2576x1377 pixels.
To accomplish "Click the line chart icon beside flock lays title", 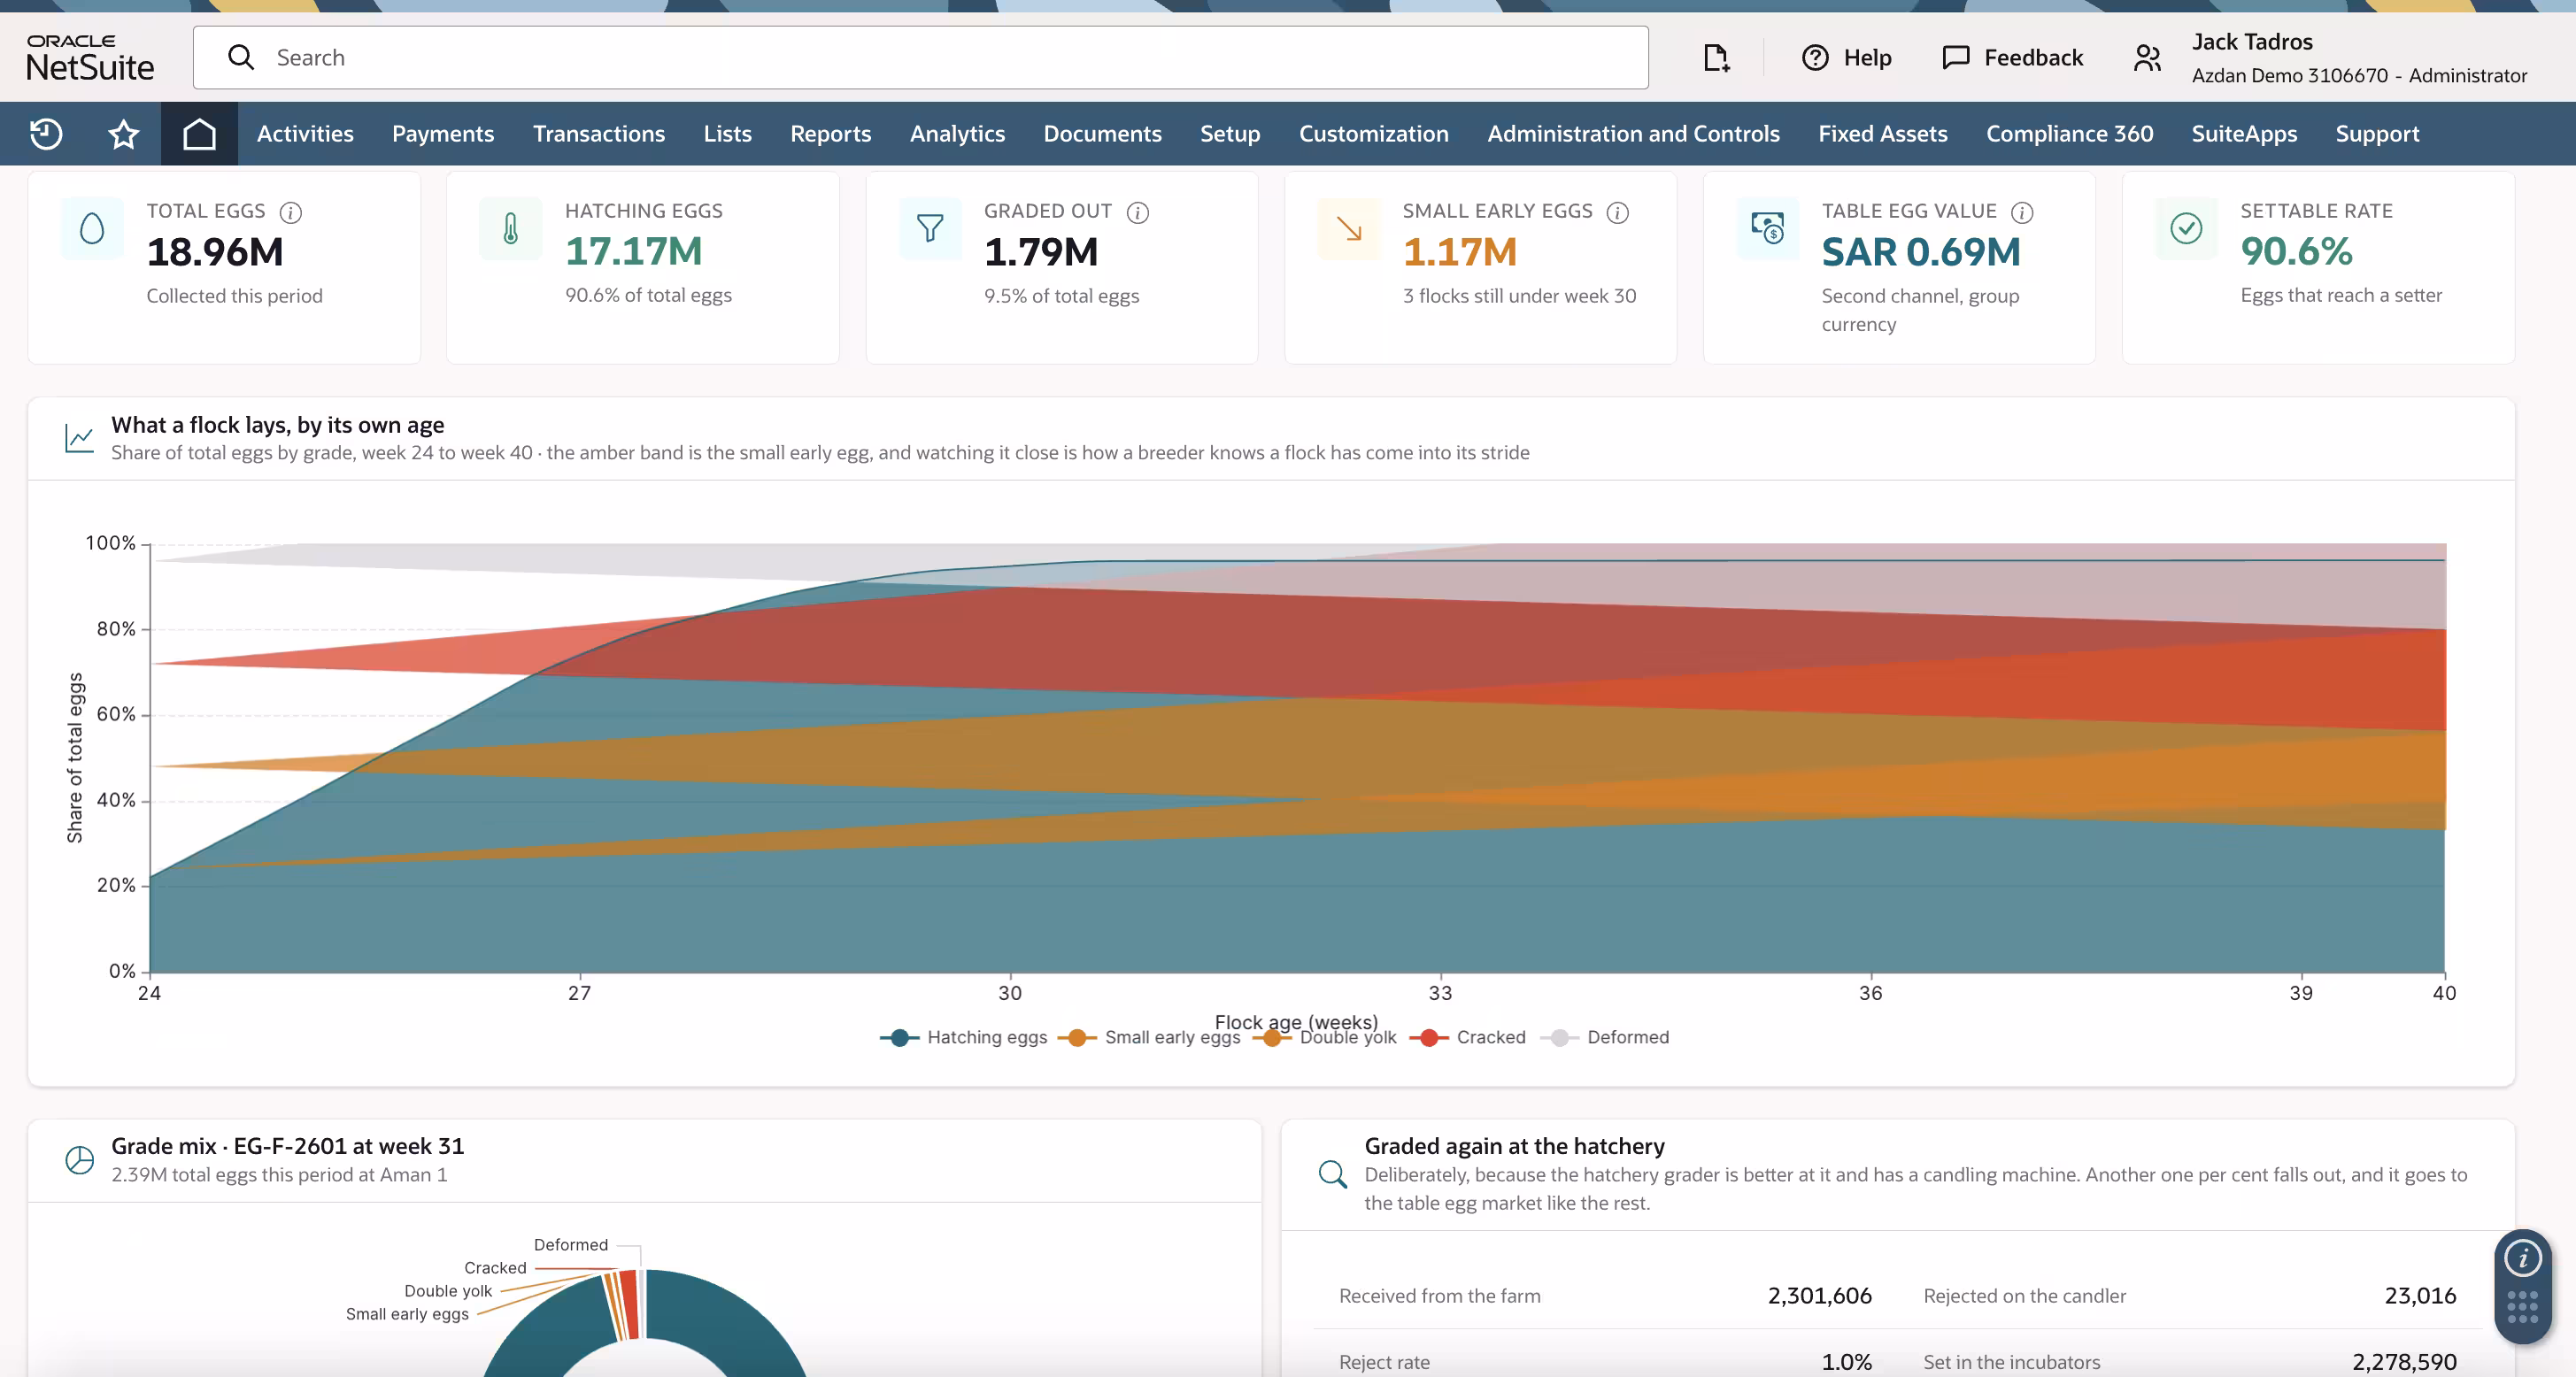I will pos(79,438).
